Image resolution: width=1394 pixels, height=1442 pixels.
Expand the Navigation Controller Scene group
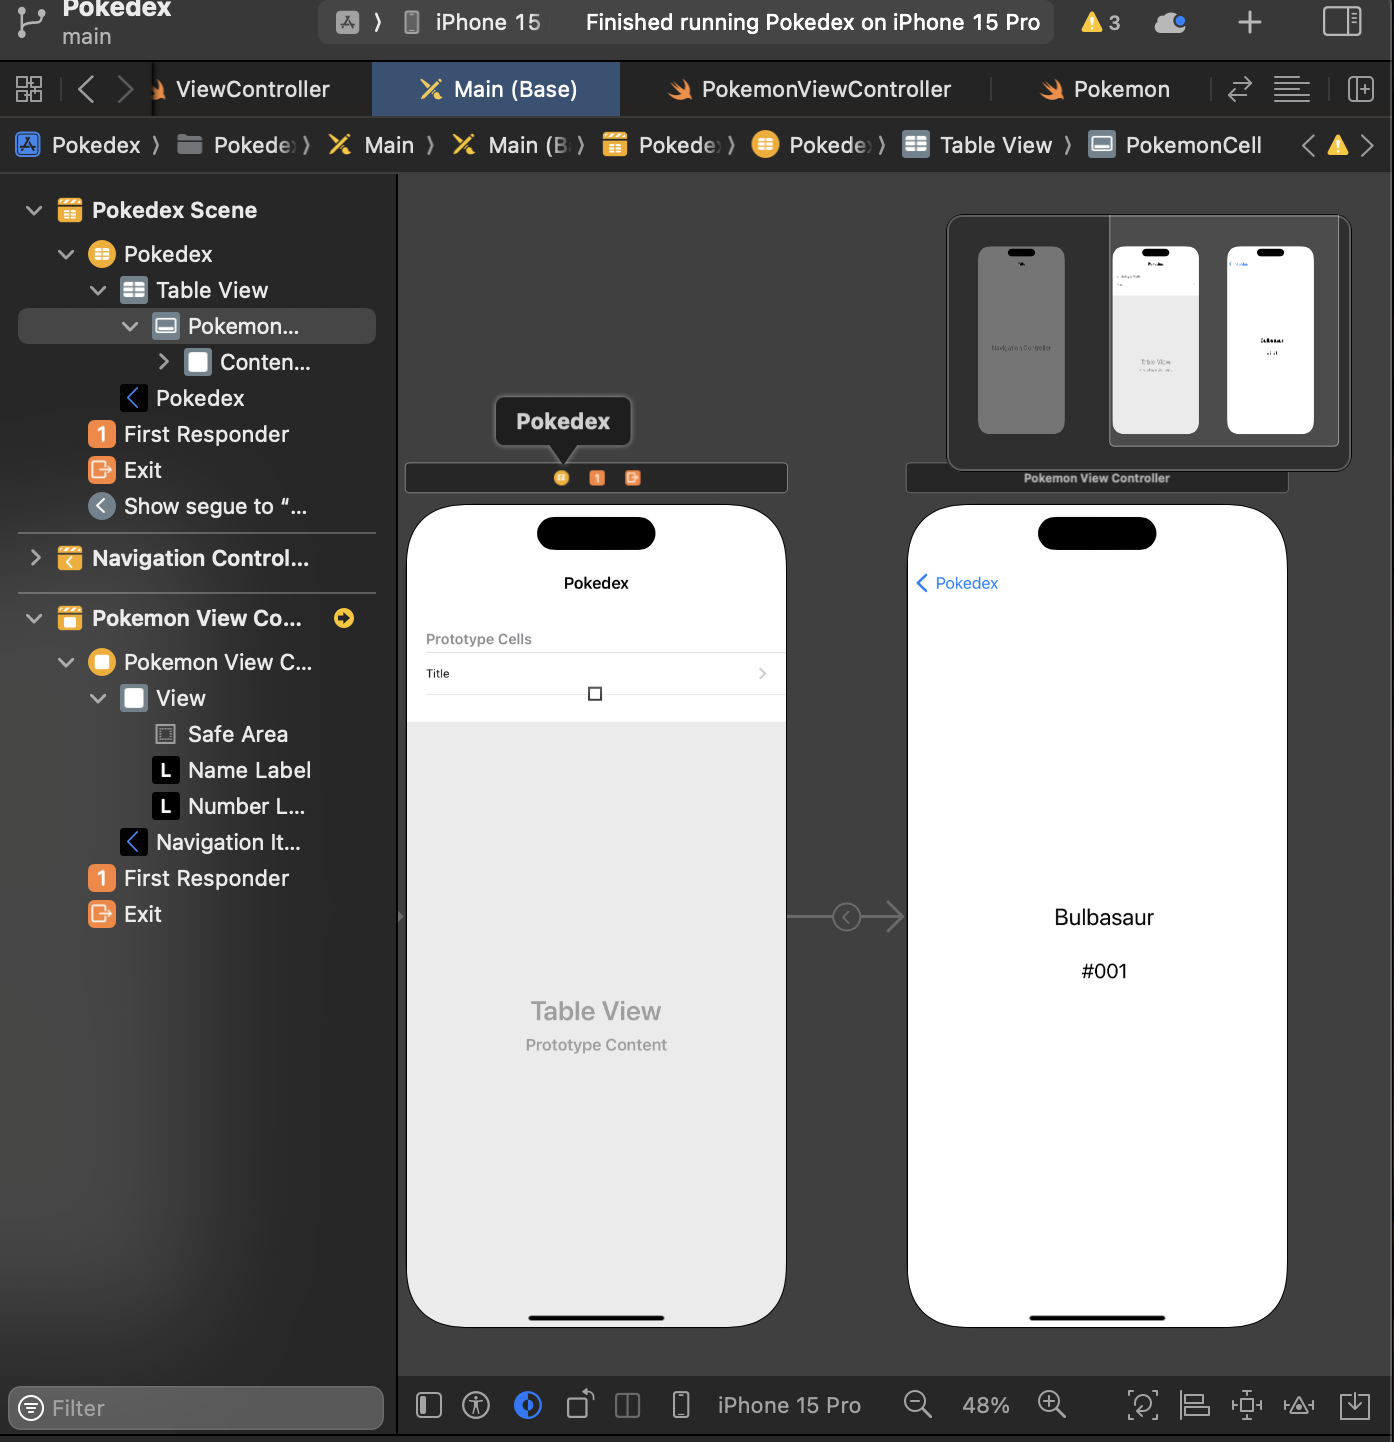[x=35, y=558]
